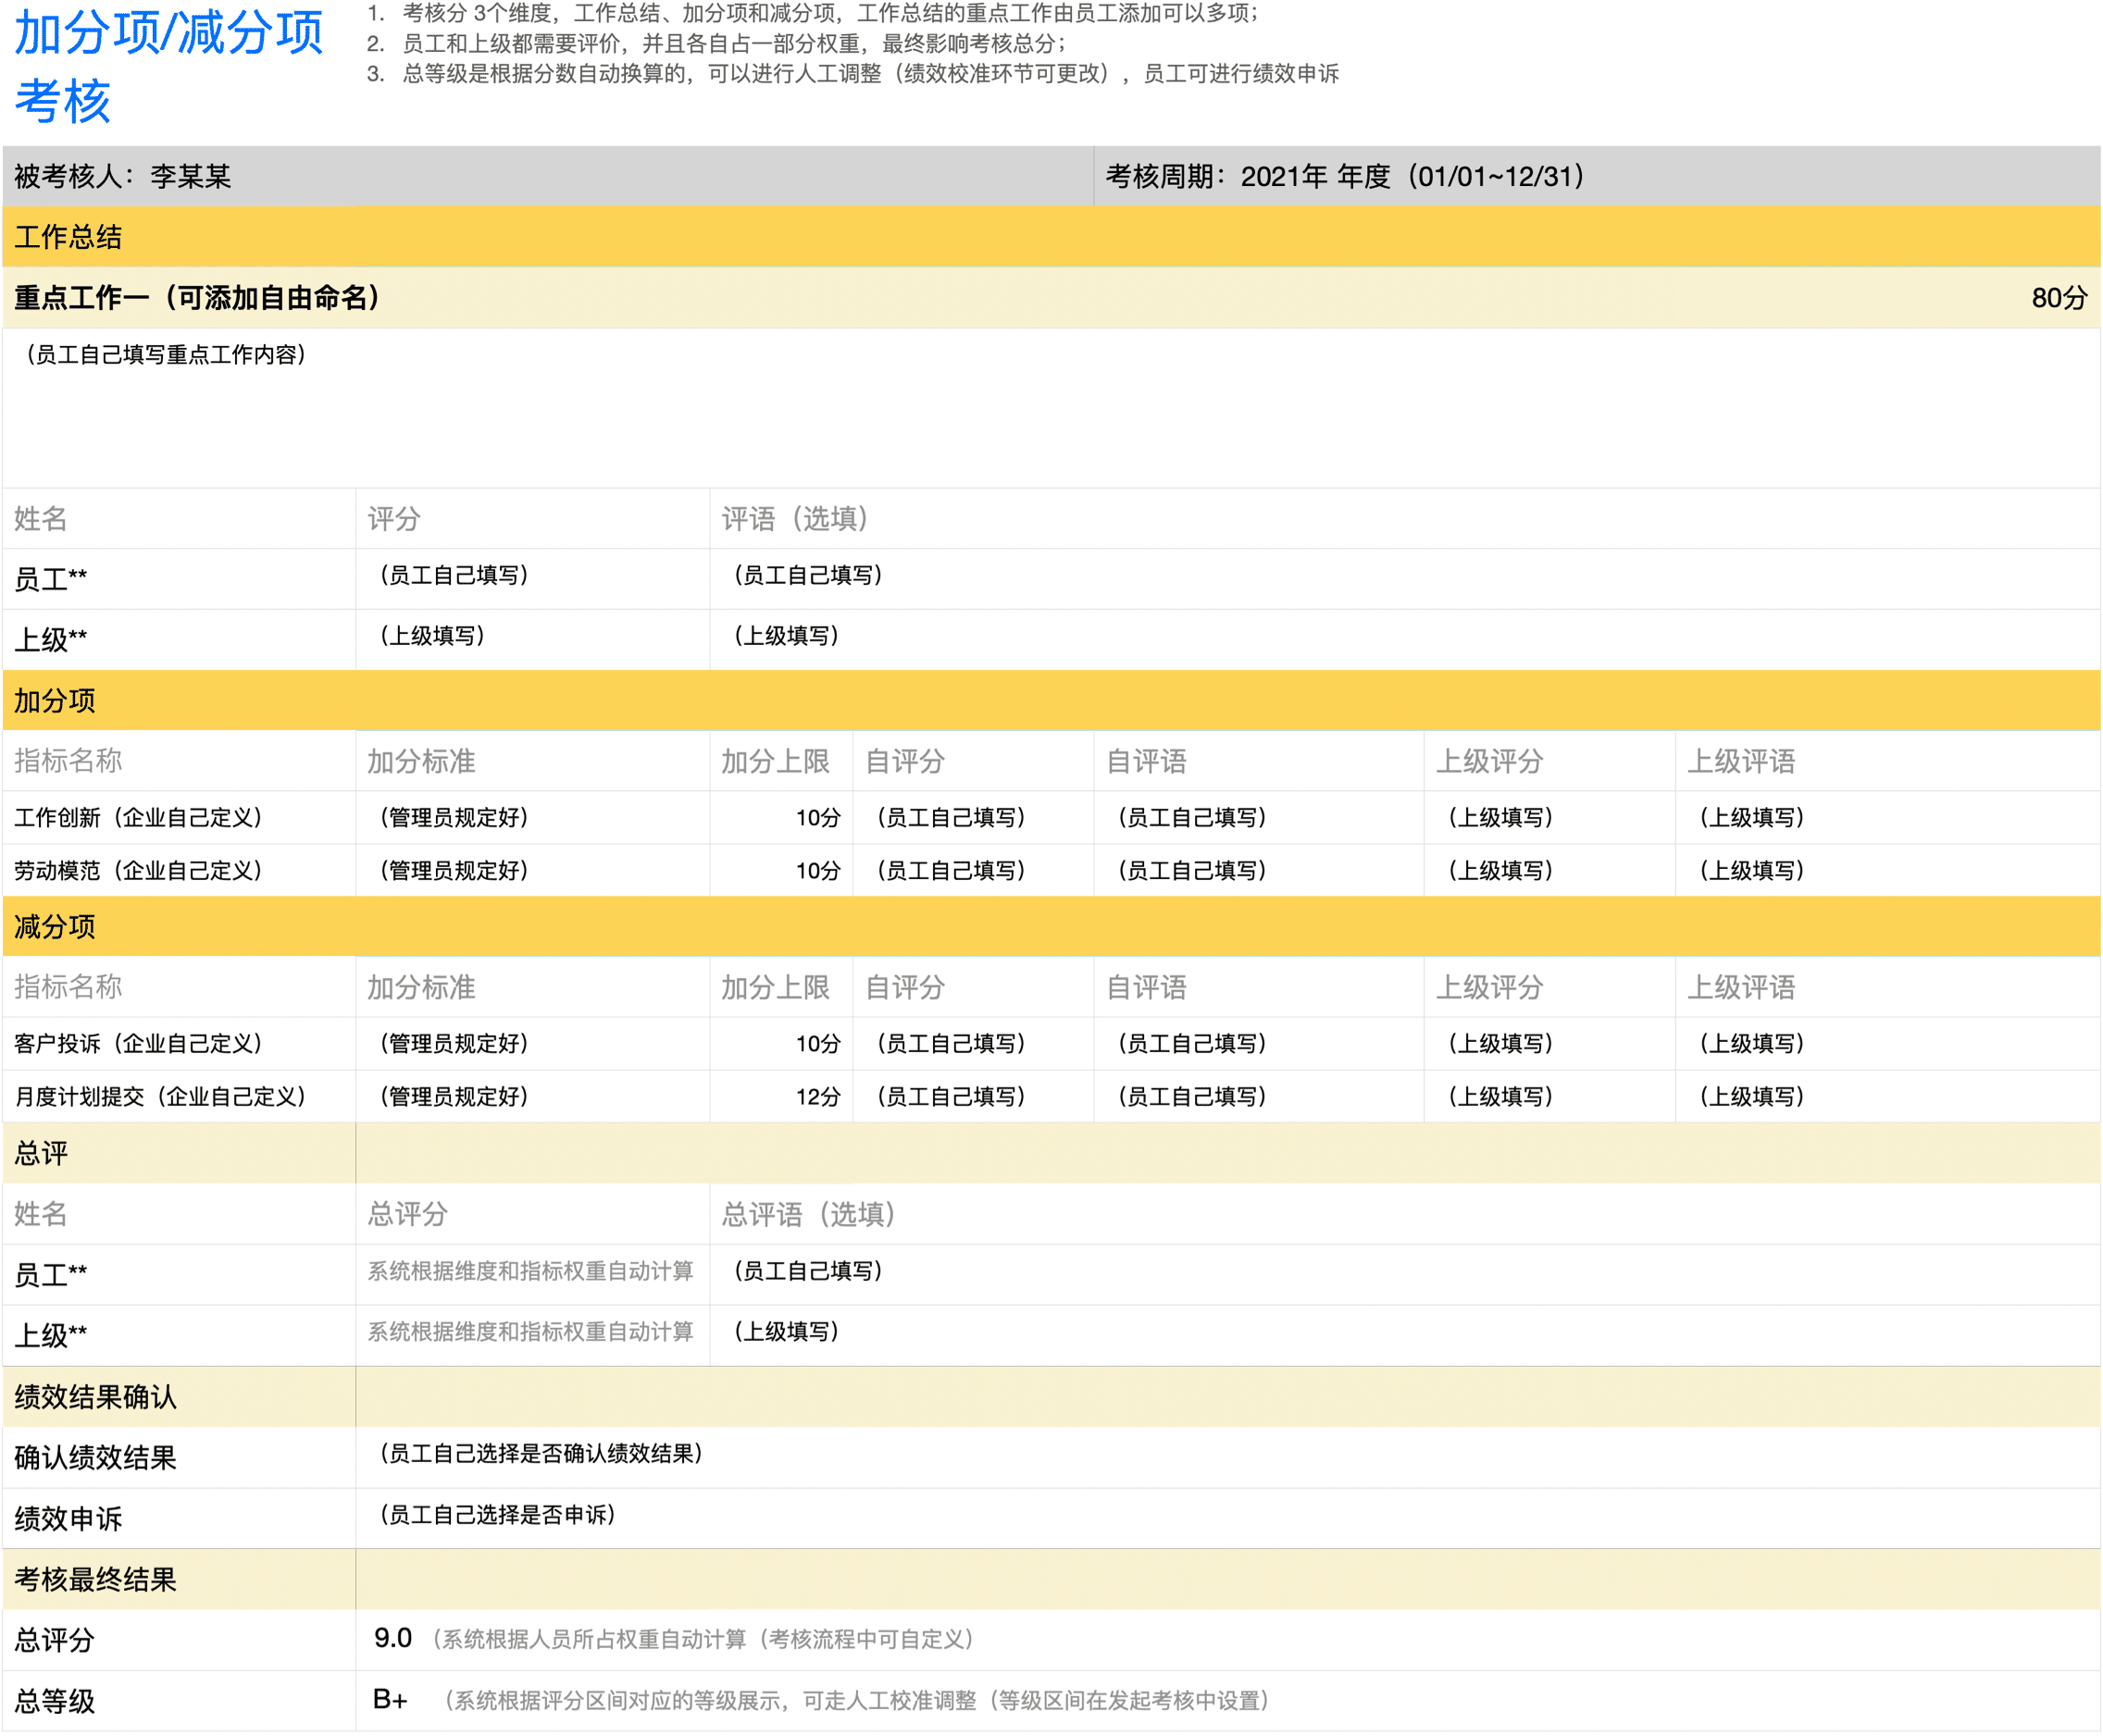Click into the 员工自己填写重点工作内容 field

click(x=1051, y=408)
